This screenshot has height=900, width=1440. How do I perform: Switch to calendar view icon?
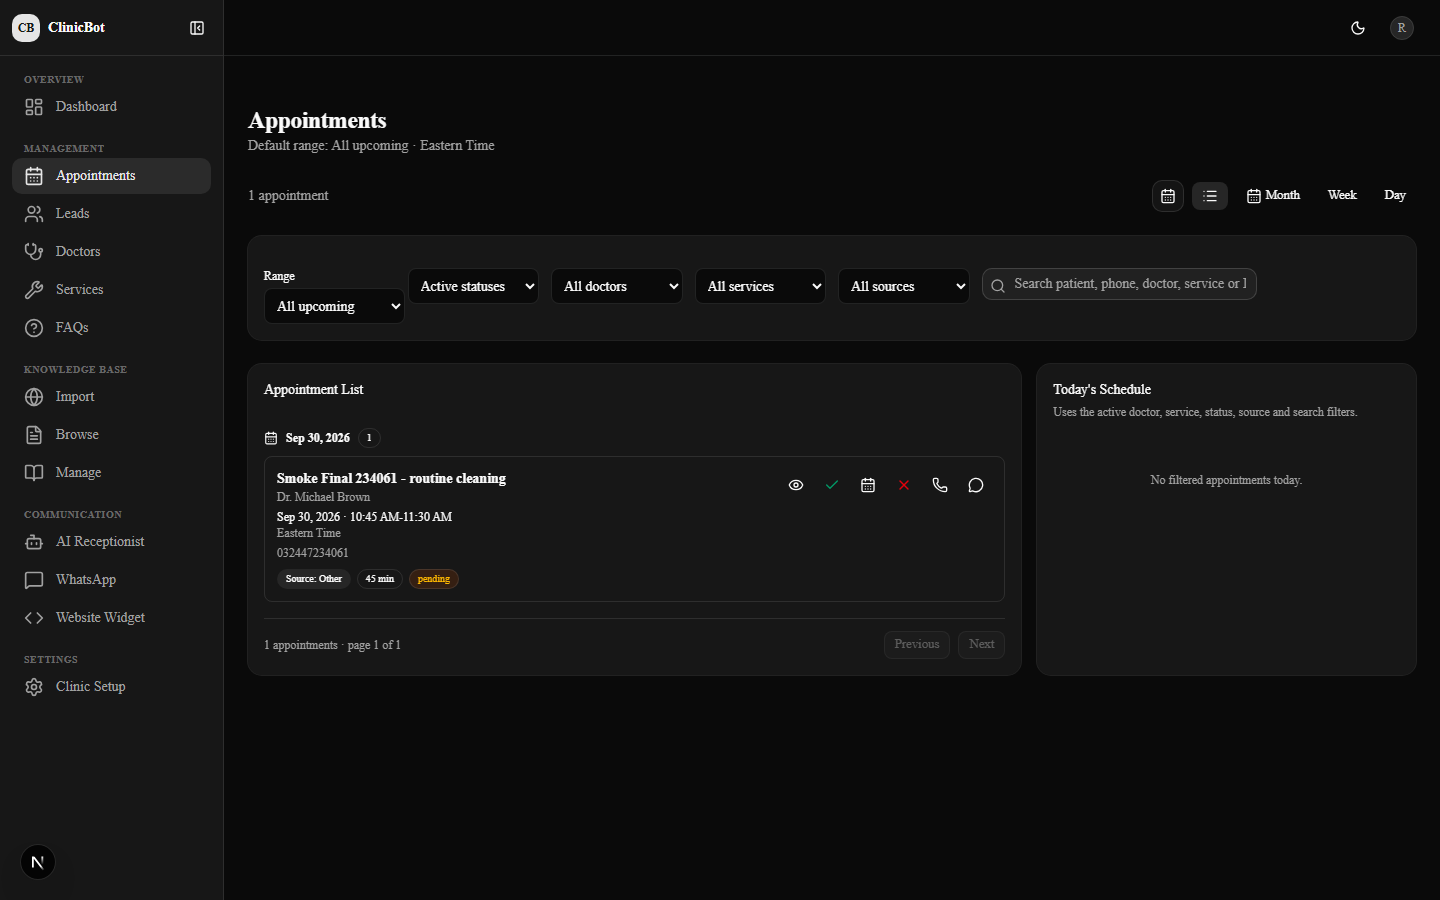[x=1168, y=196]
